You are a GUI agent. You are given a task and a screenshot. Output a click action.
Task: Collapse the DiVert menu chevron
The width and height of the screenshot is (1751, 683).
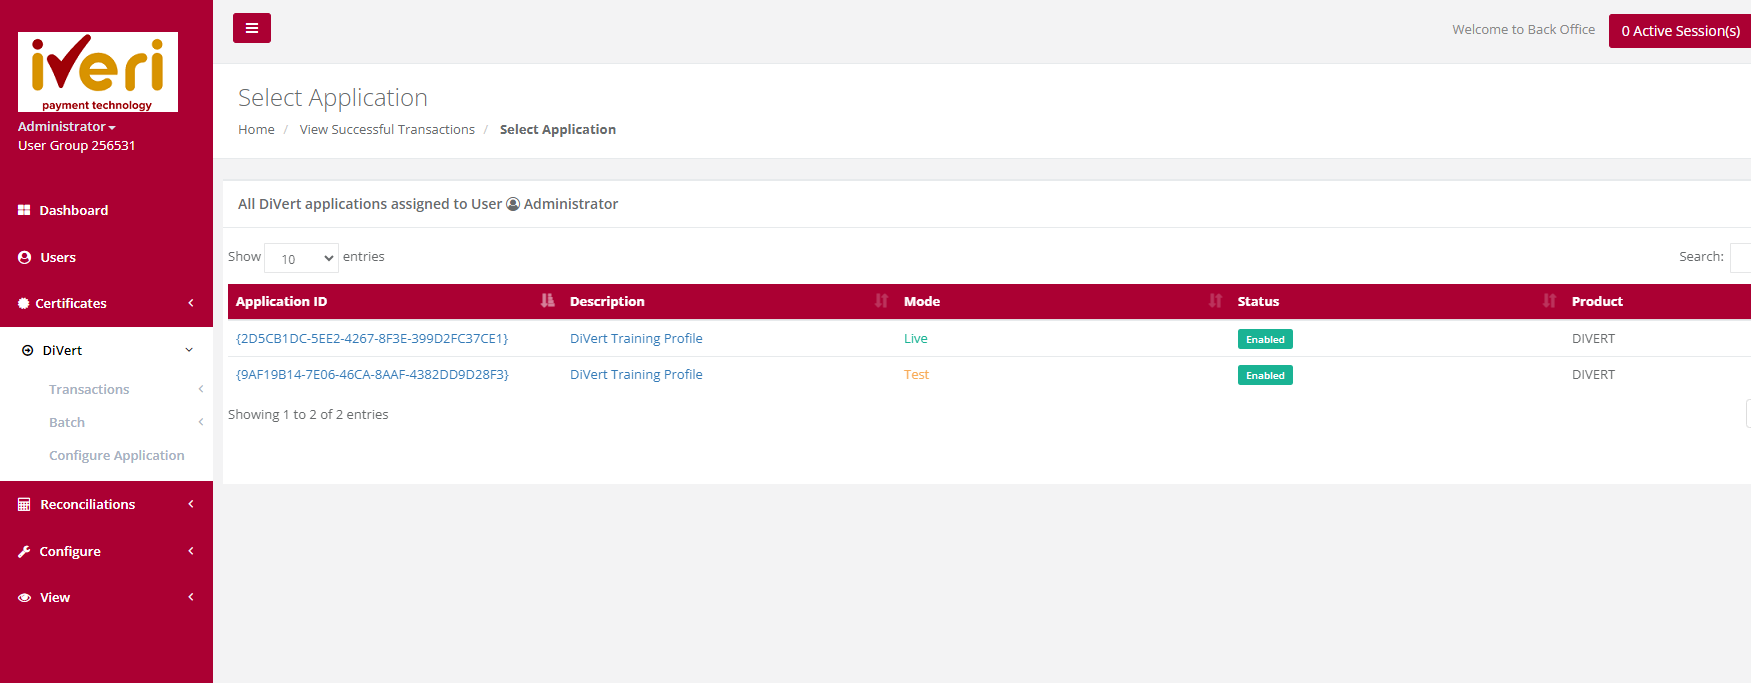(x=189, y=350)
